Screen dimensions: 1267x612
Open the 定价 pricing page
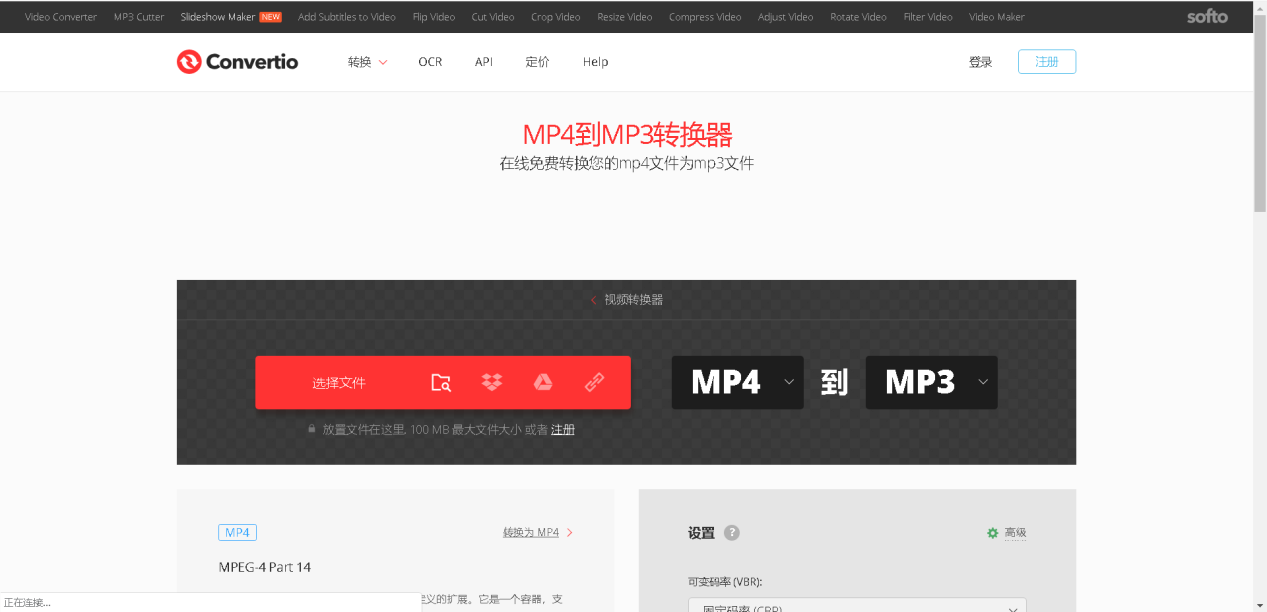click(537, 62)
